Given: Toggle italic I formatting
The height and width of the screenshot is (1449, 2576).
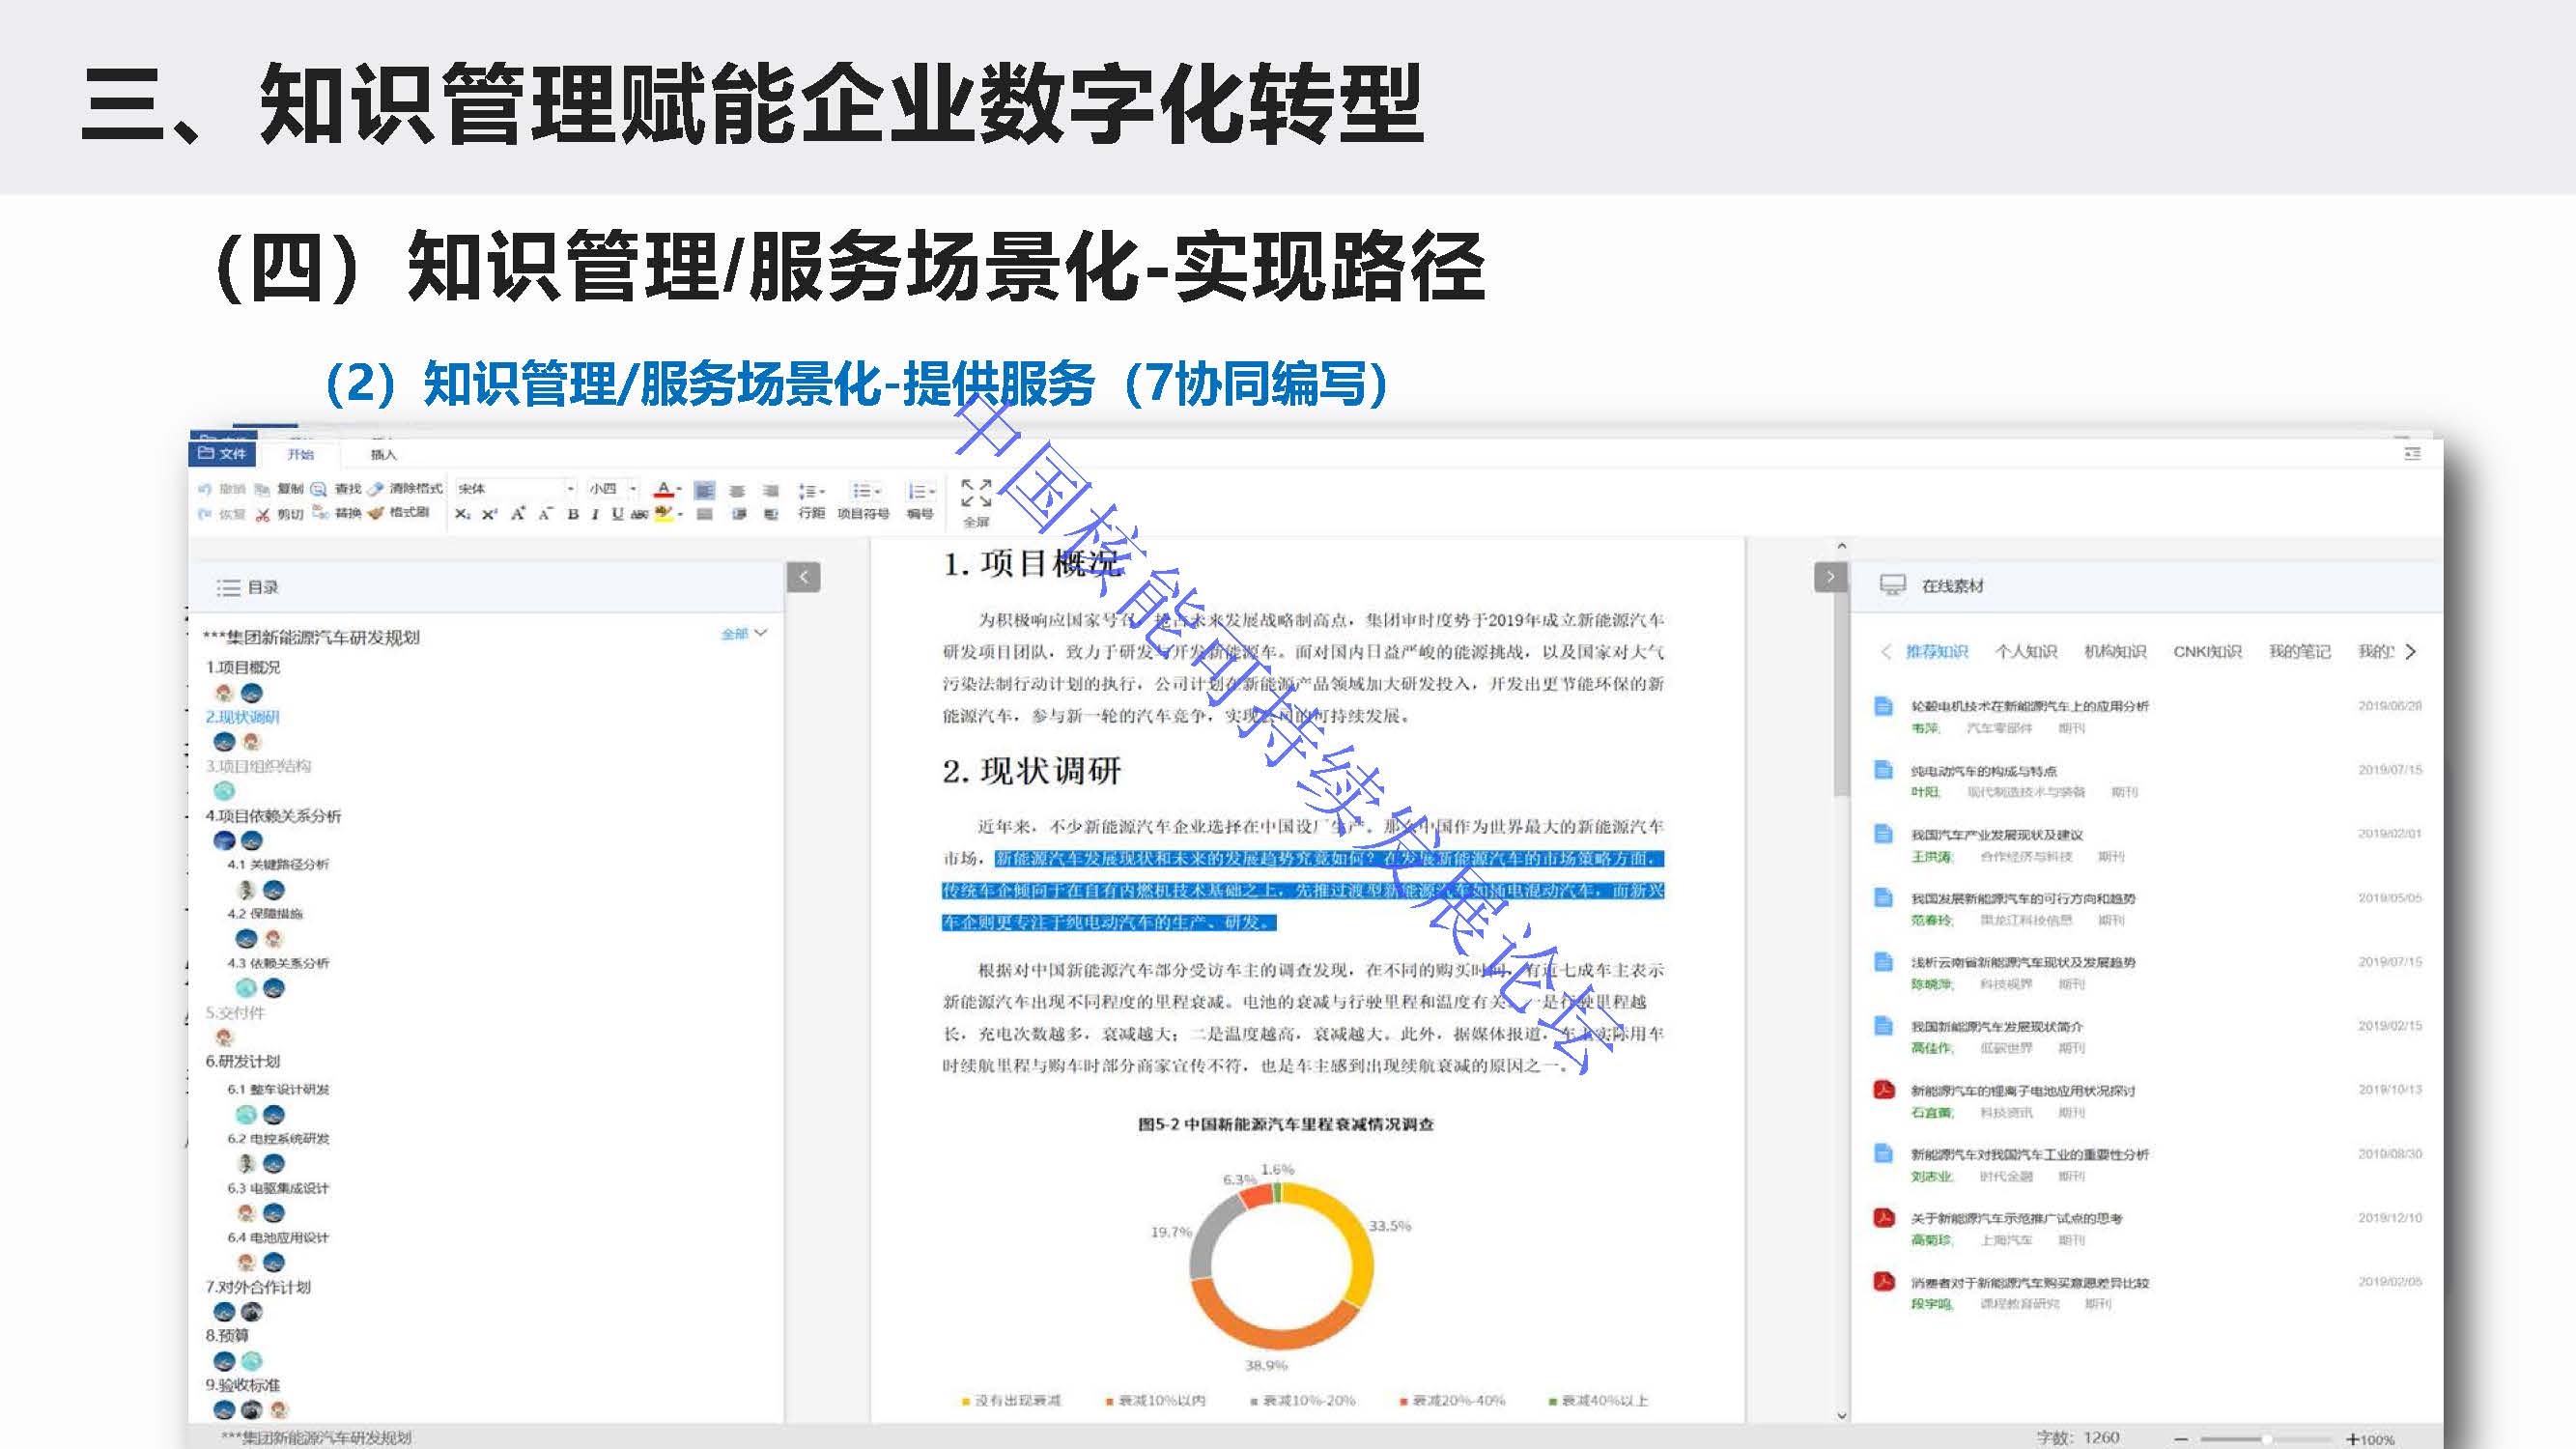Looking at the screenshot, I should (595, 514).
